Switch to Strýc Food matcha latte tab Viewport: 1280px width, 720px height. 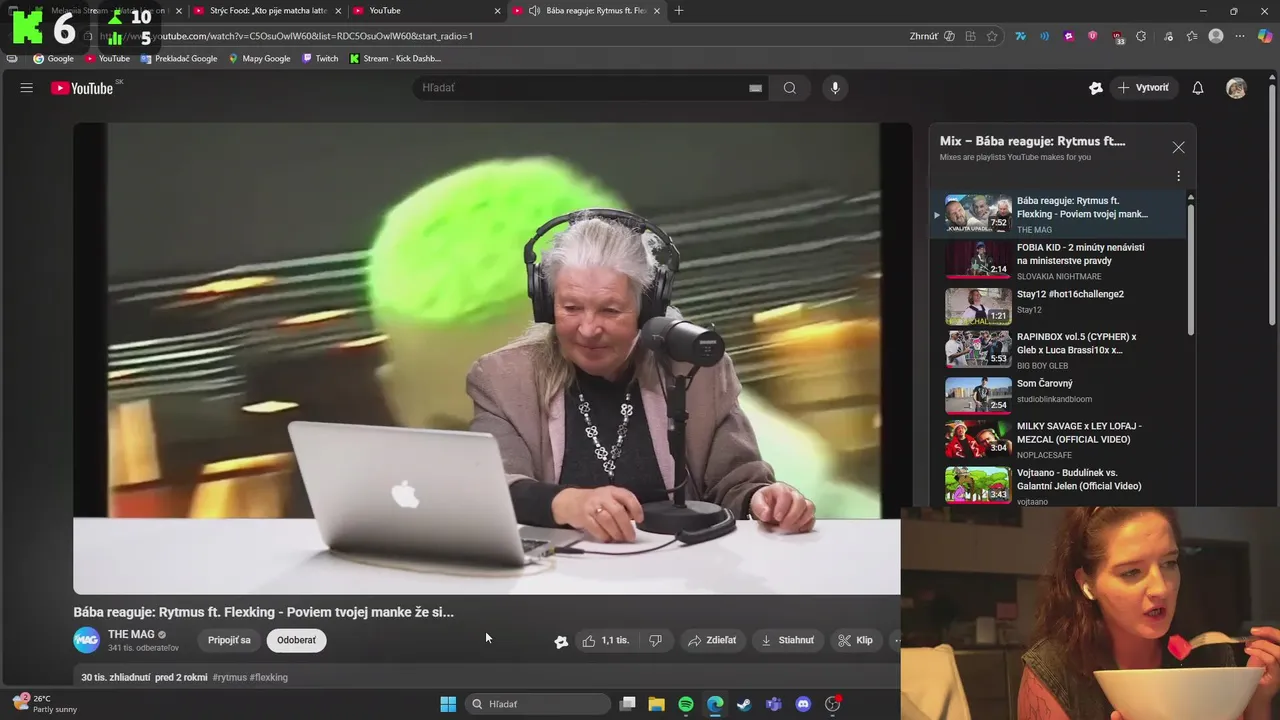click(265, 11)
